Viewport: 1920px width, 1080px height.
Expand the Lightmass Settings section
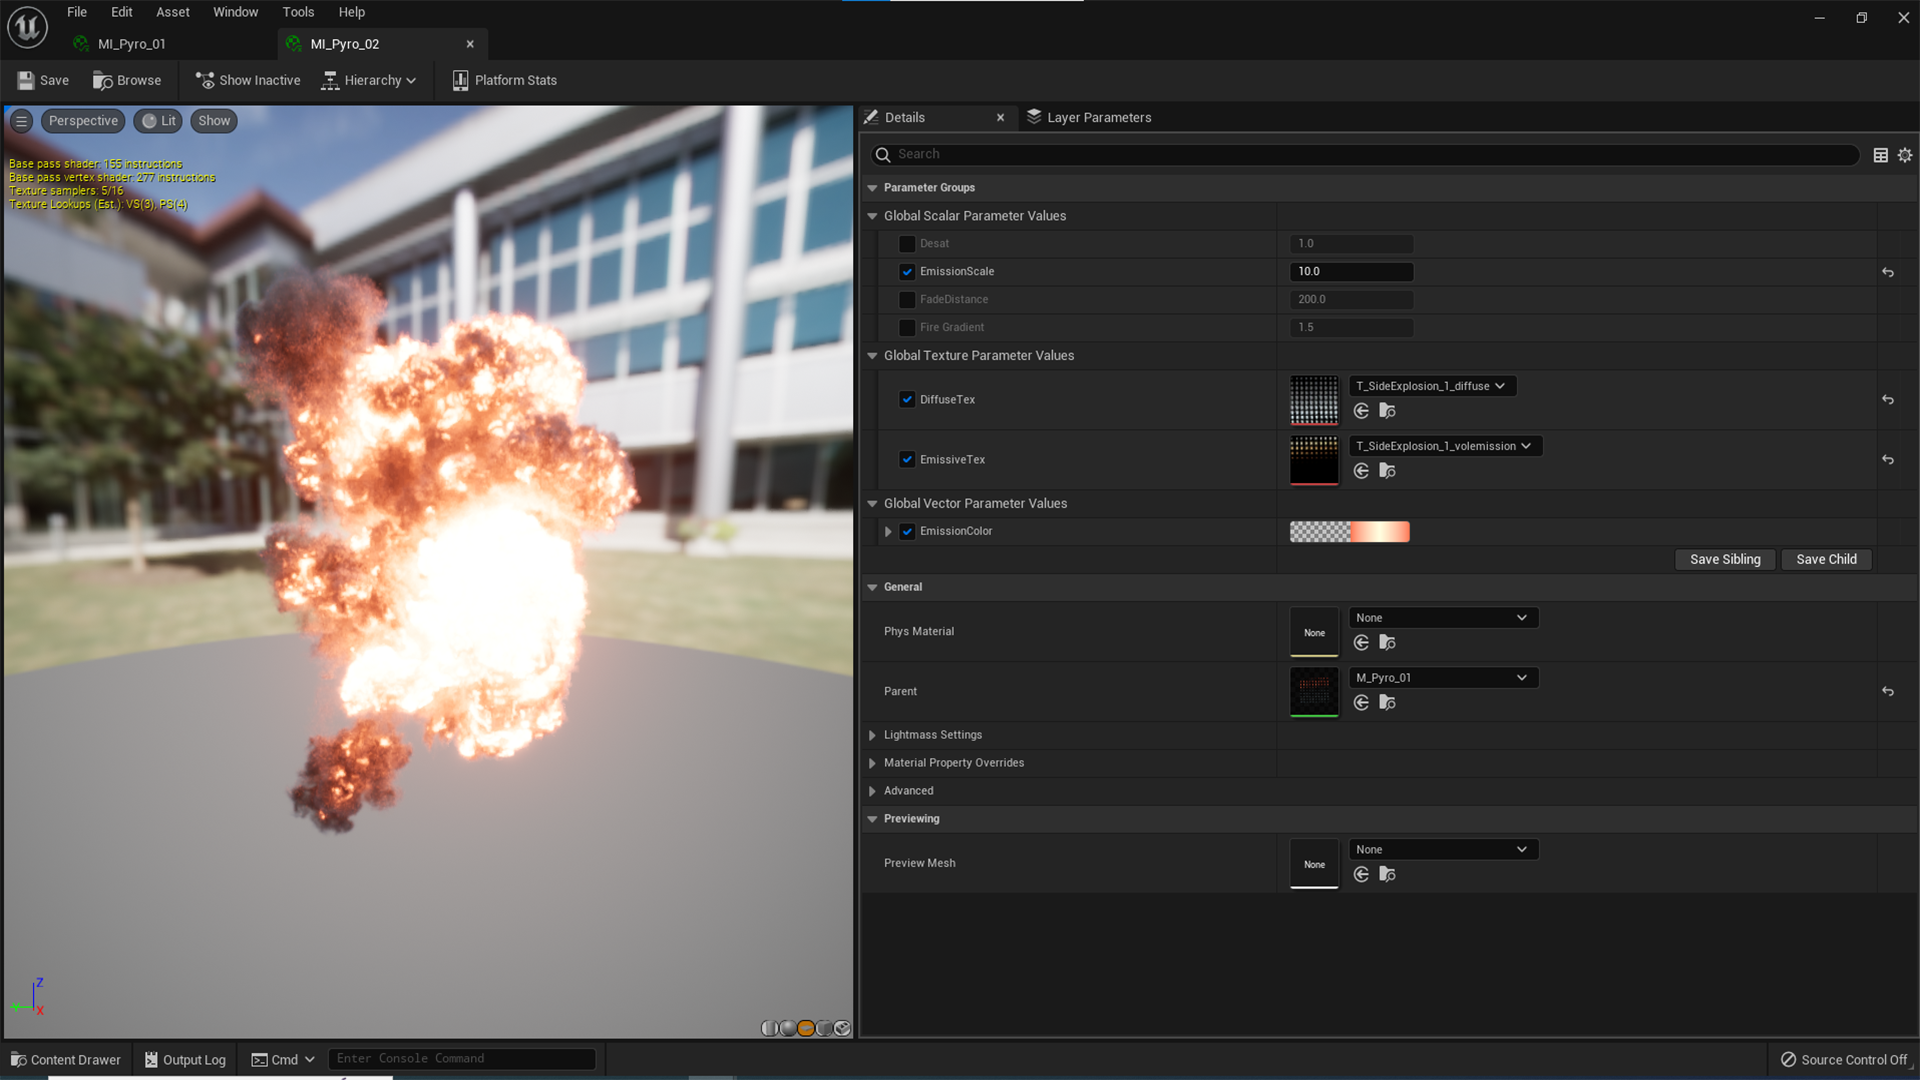tap(872, 735)
